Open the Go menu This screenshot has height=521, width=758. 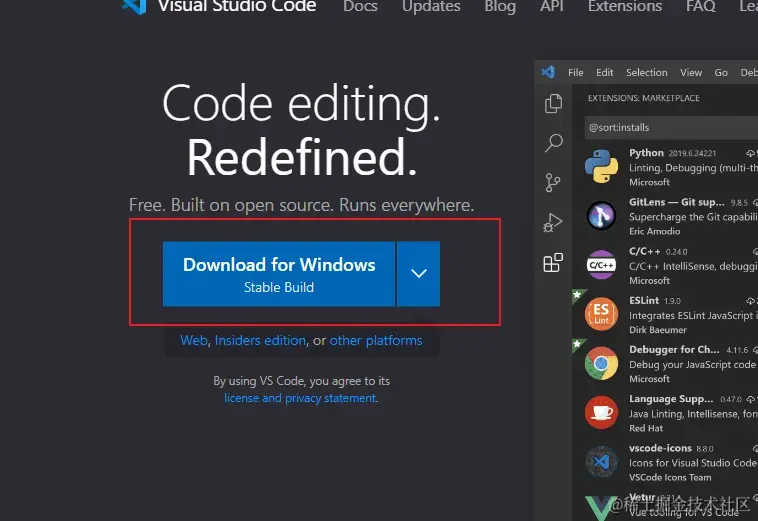coord(721,72)
